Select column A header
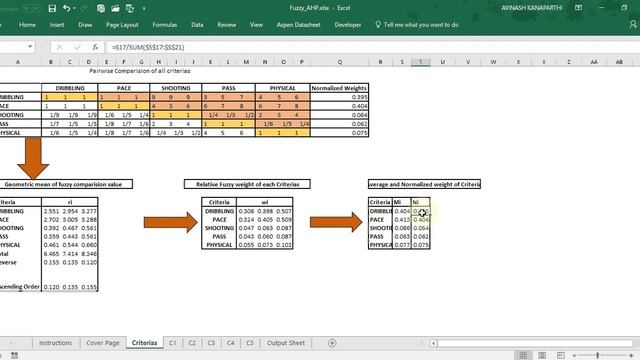The height and width of the screenshot is (360, 640). coord(18,62)
